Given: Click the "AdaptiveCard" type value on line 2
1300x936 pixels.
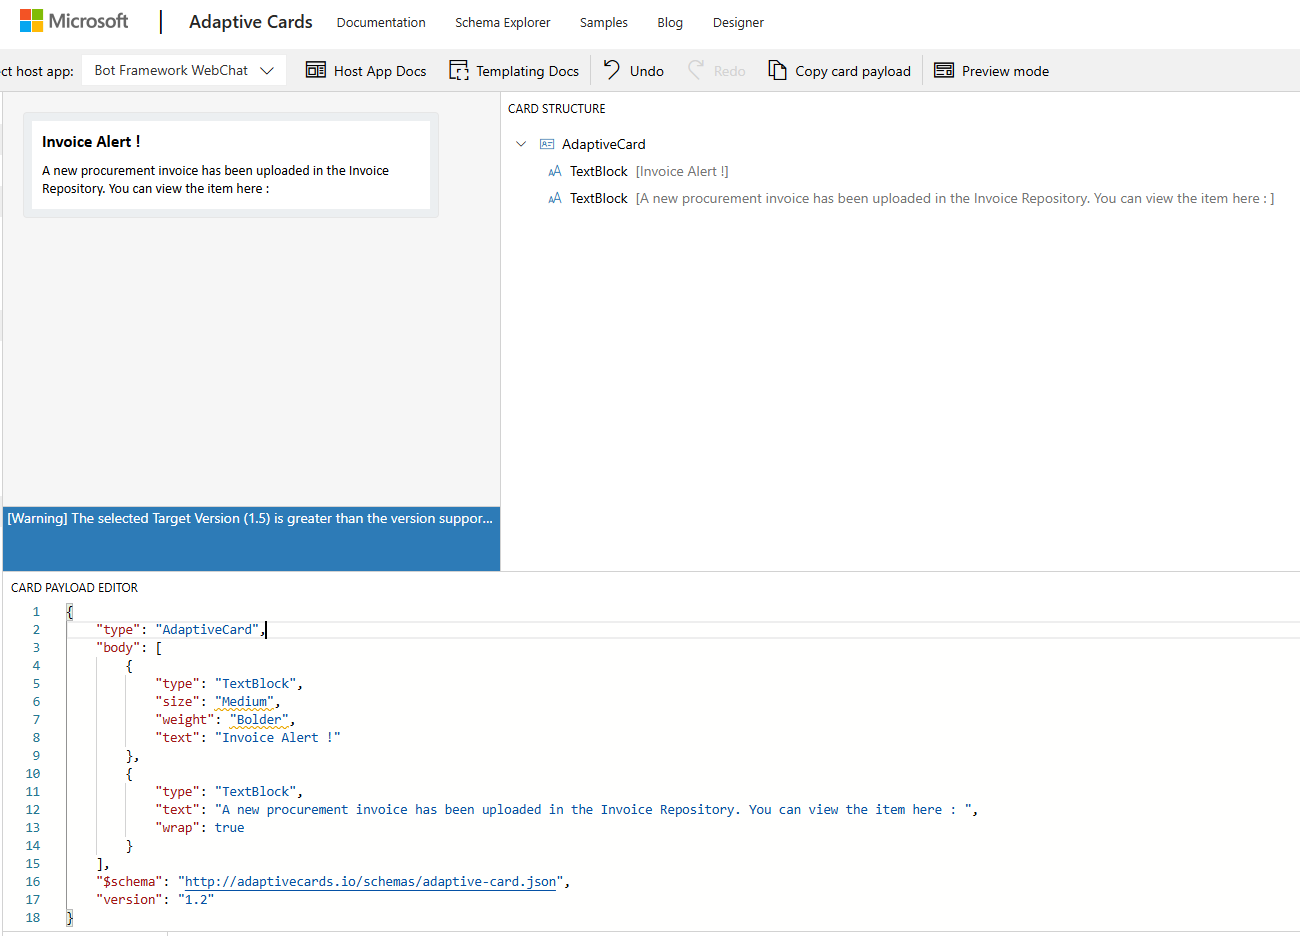Looking at the screenshot, I should (208, 629).
